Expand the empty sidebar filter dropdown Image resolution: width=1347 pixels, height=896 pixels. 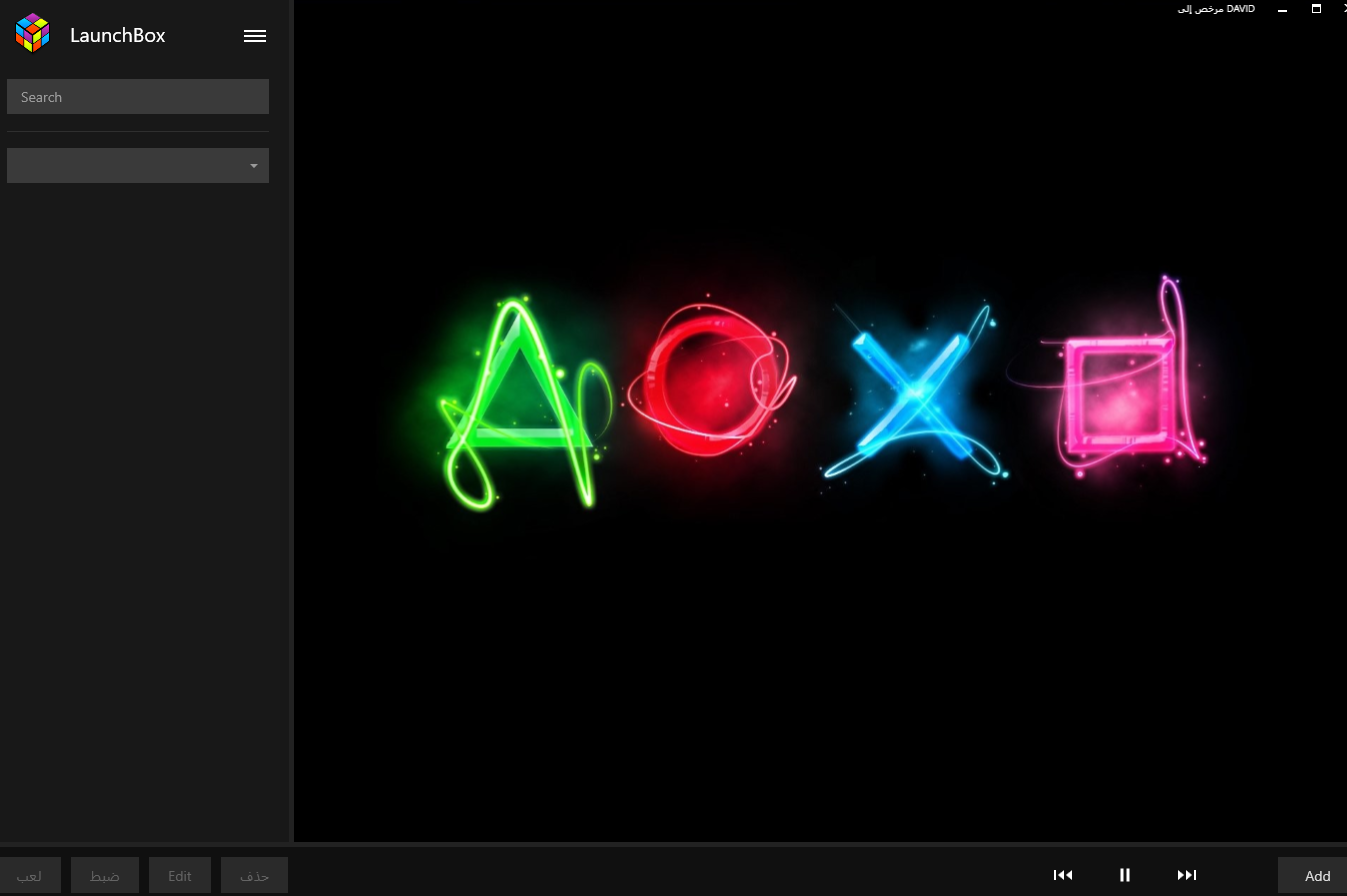[x=138, y=166]
